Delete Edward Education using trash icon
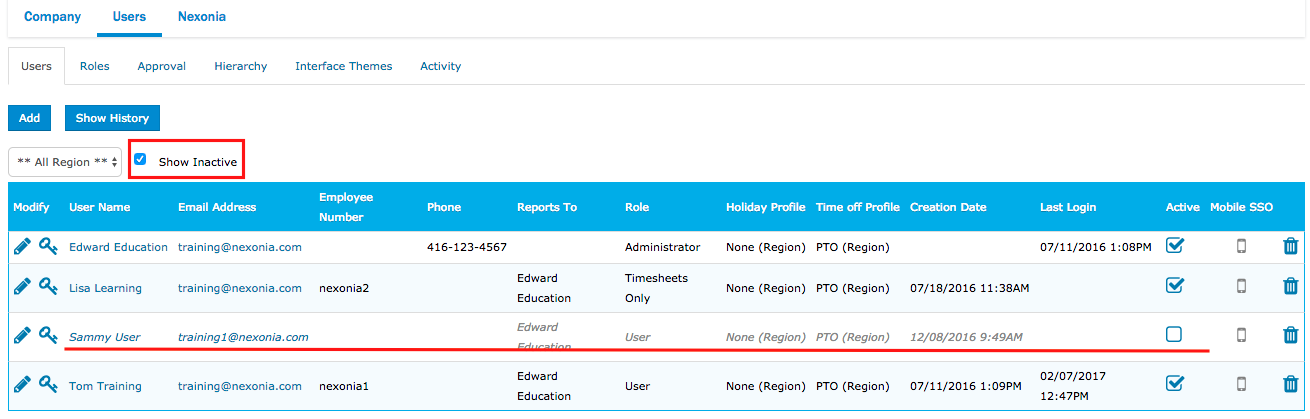Image resolution: width=1310 pixels, height=419 pixels. 1290,246
